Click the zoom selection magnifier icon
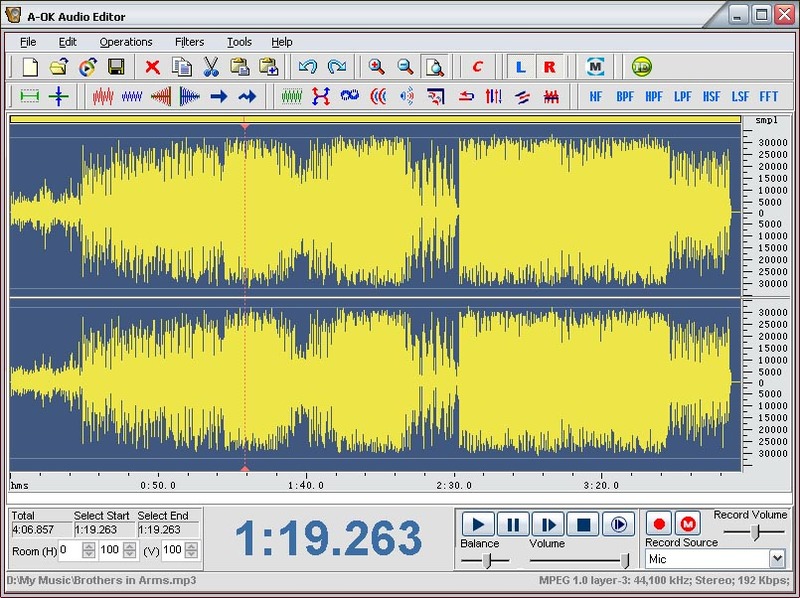The width and height of the screenshot is (800, 598). tap(435, 67)
